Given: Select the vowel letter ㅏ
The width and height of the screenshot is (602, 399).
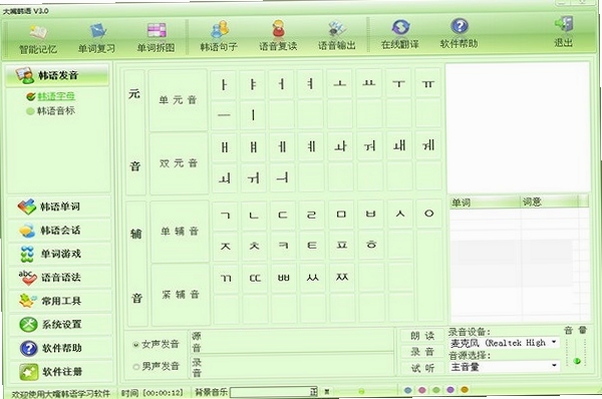Looking at the screenshot, I should (x=224, y=84).
